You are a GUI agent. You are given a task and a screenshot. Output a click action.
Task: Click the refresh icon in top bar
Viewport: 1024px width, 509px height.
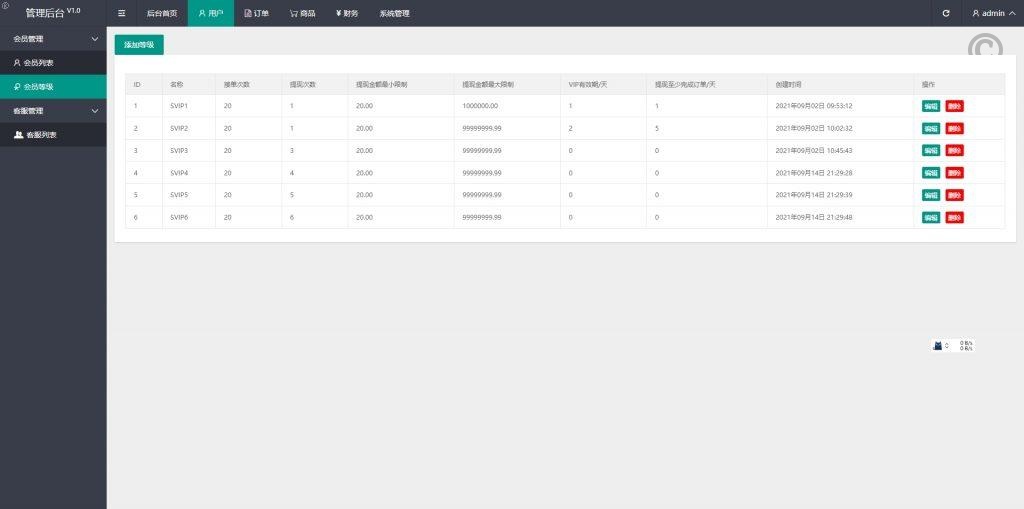(946, 13)
